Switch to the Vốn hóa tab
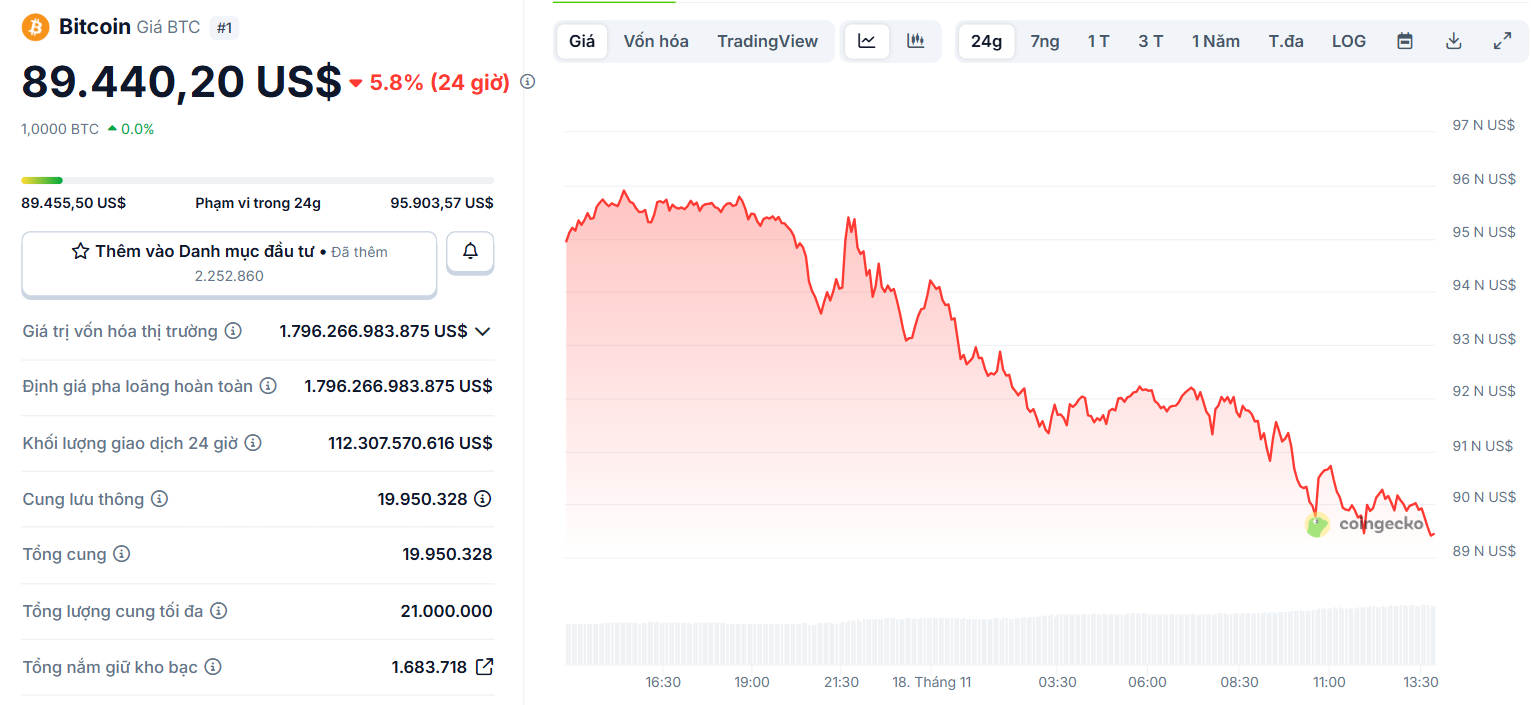This screenshot has width=1531, height=705. (655, 41)
